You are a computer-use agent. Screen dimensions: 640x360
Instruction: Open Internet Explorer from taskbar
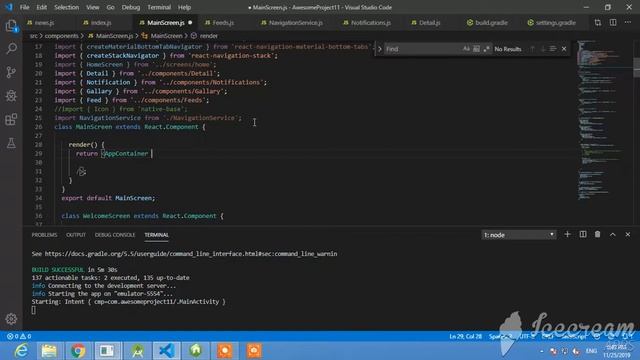[20, 351]
